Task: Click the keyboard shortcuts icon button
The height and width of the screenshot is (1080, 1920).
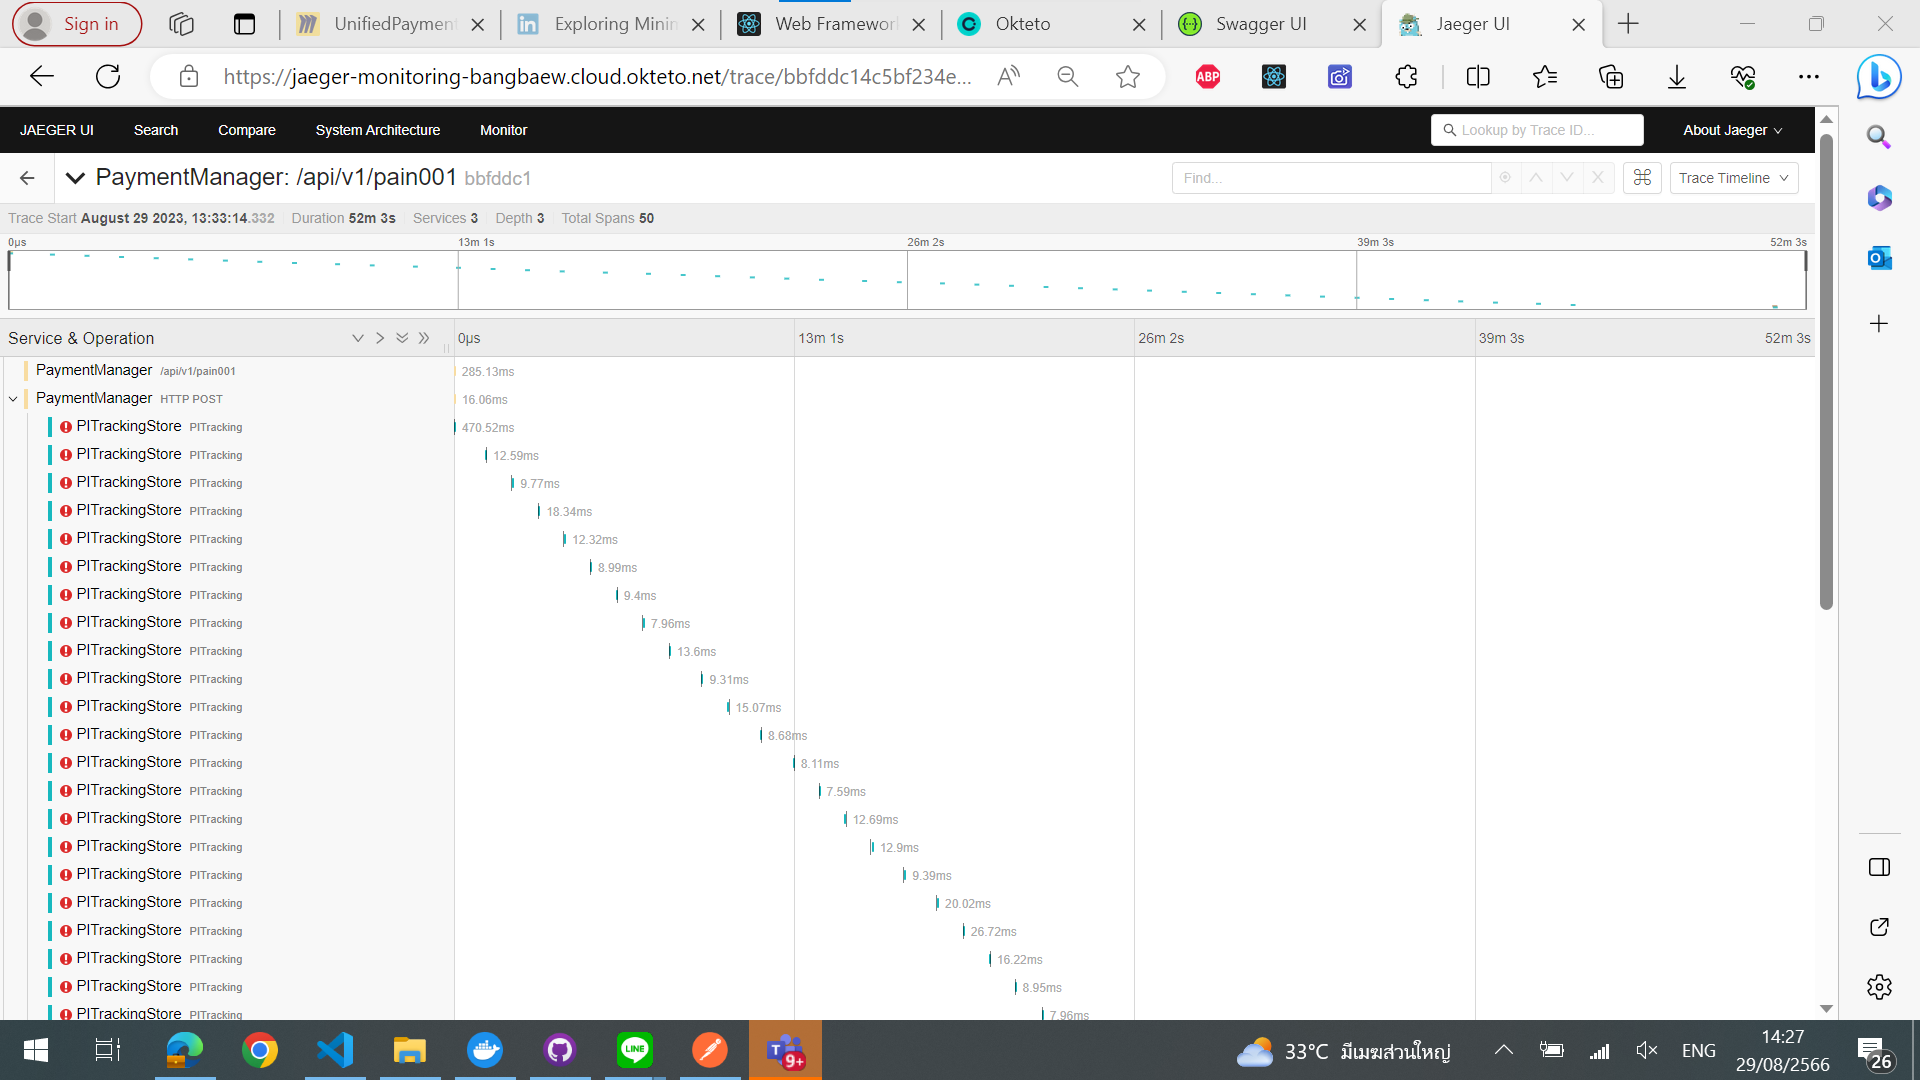Action: click(1642, 178)
